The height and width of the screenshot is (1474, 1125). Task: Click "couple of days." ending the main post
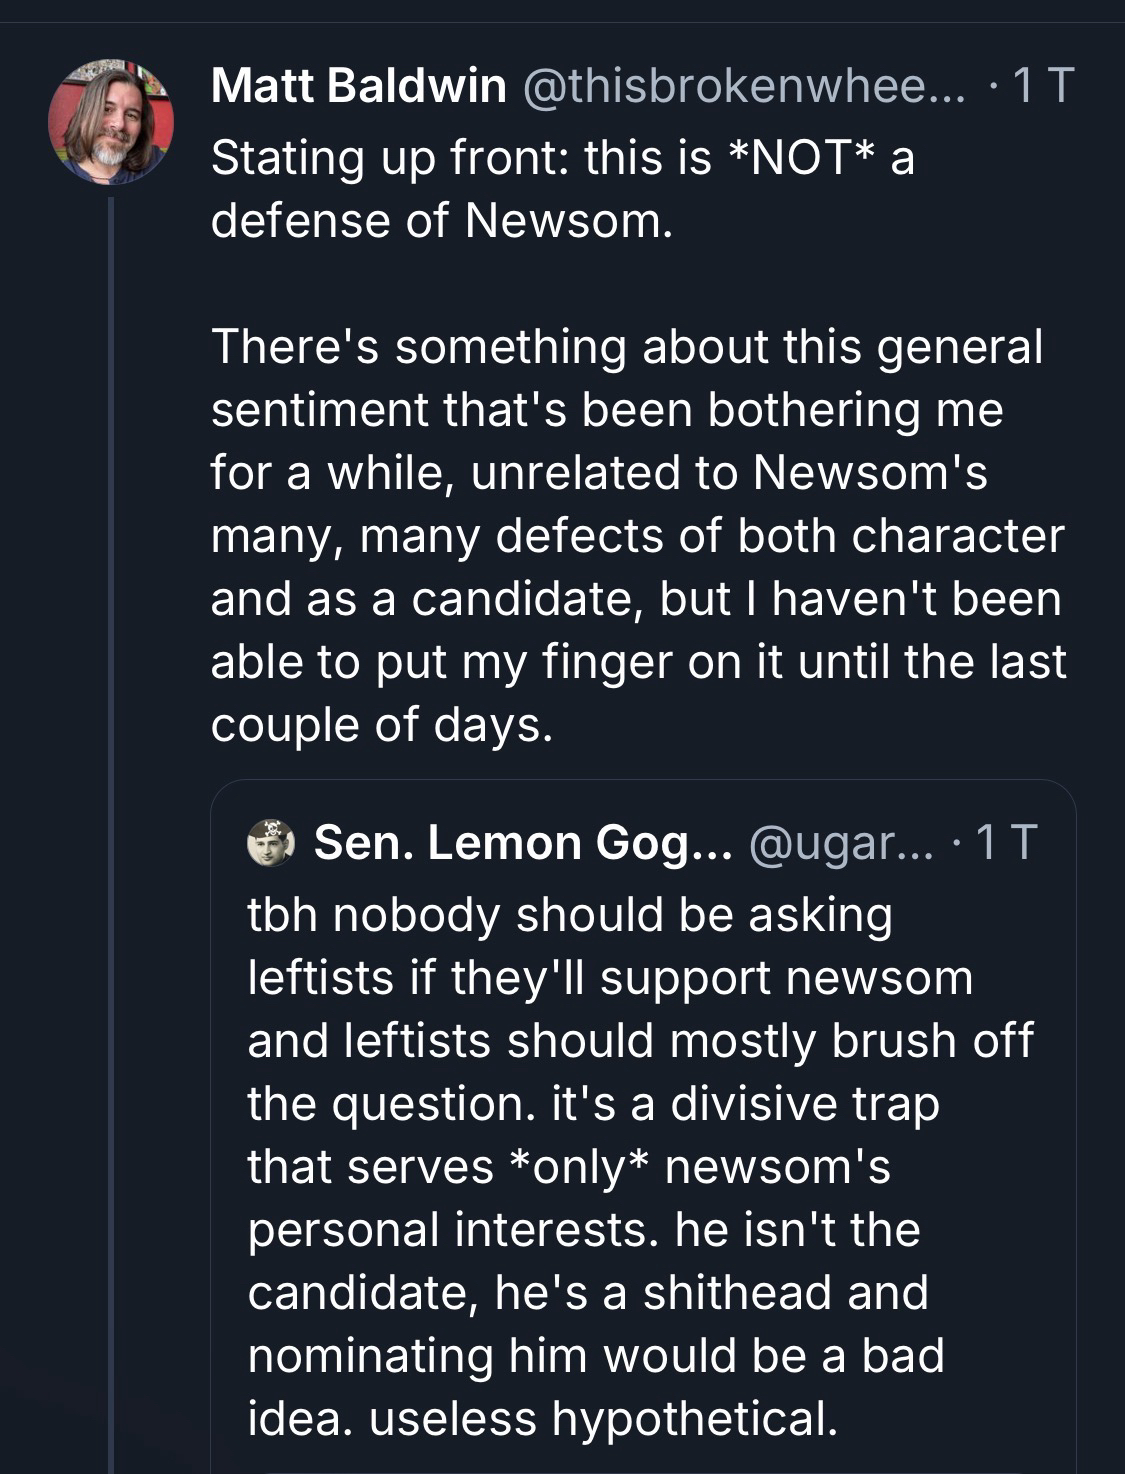381,724
